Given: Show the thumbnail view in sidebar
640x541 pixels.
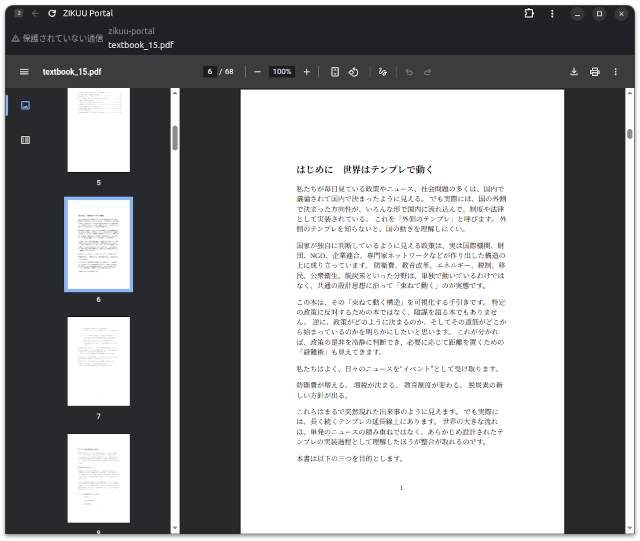Looking at the screenshot, I should 25,105.
